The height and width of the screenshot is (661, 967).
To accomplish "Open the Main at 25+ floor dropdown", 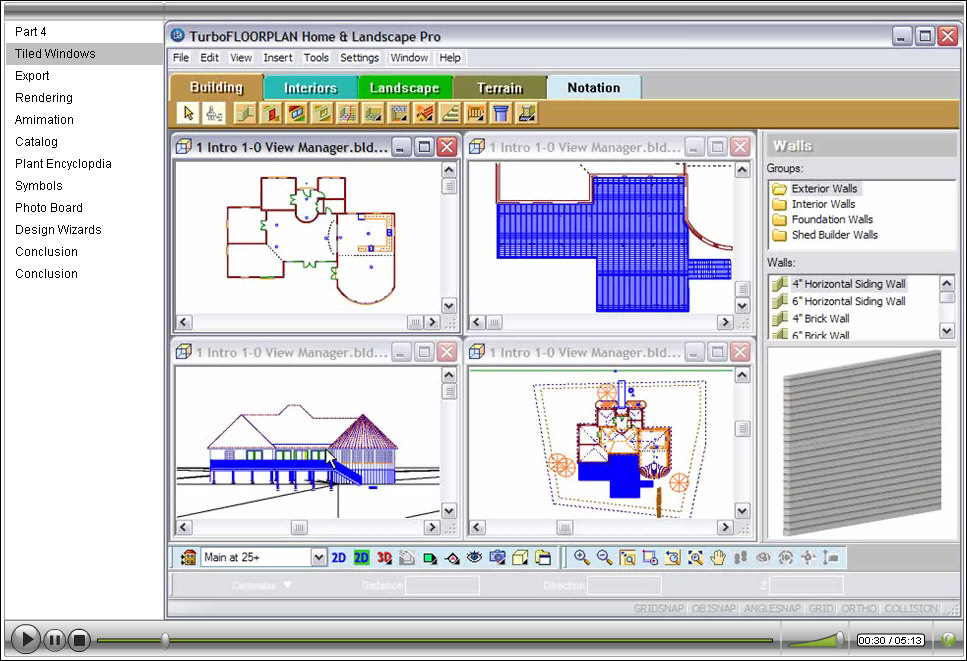I will tap(318, 557).
